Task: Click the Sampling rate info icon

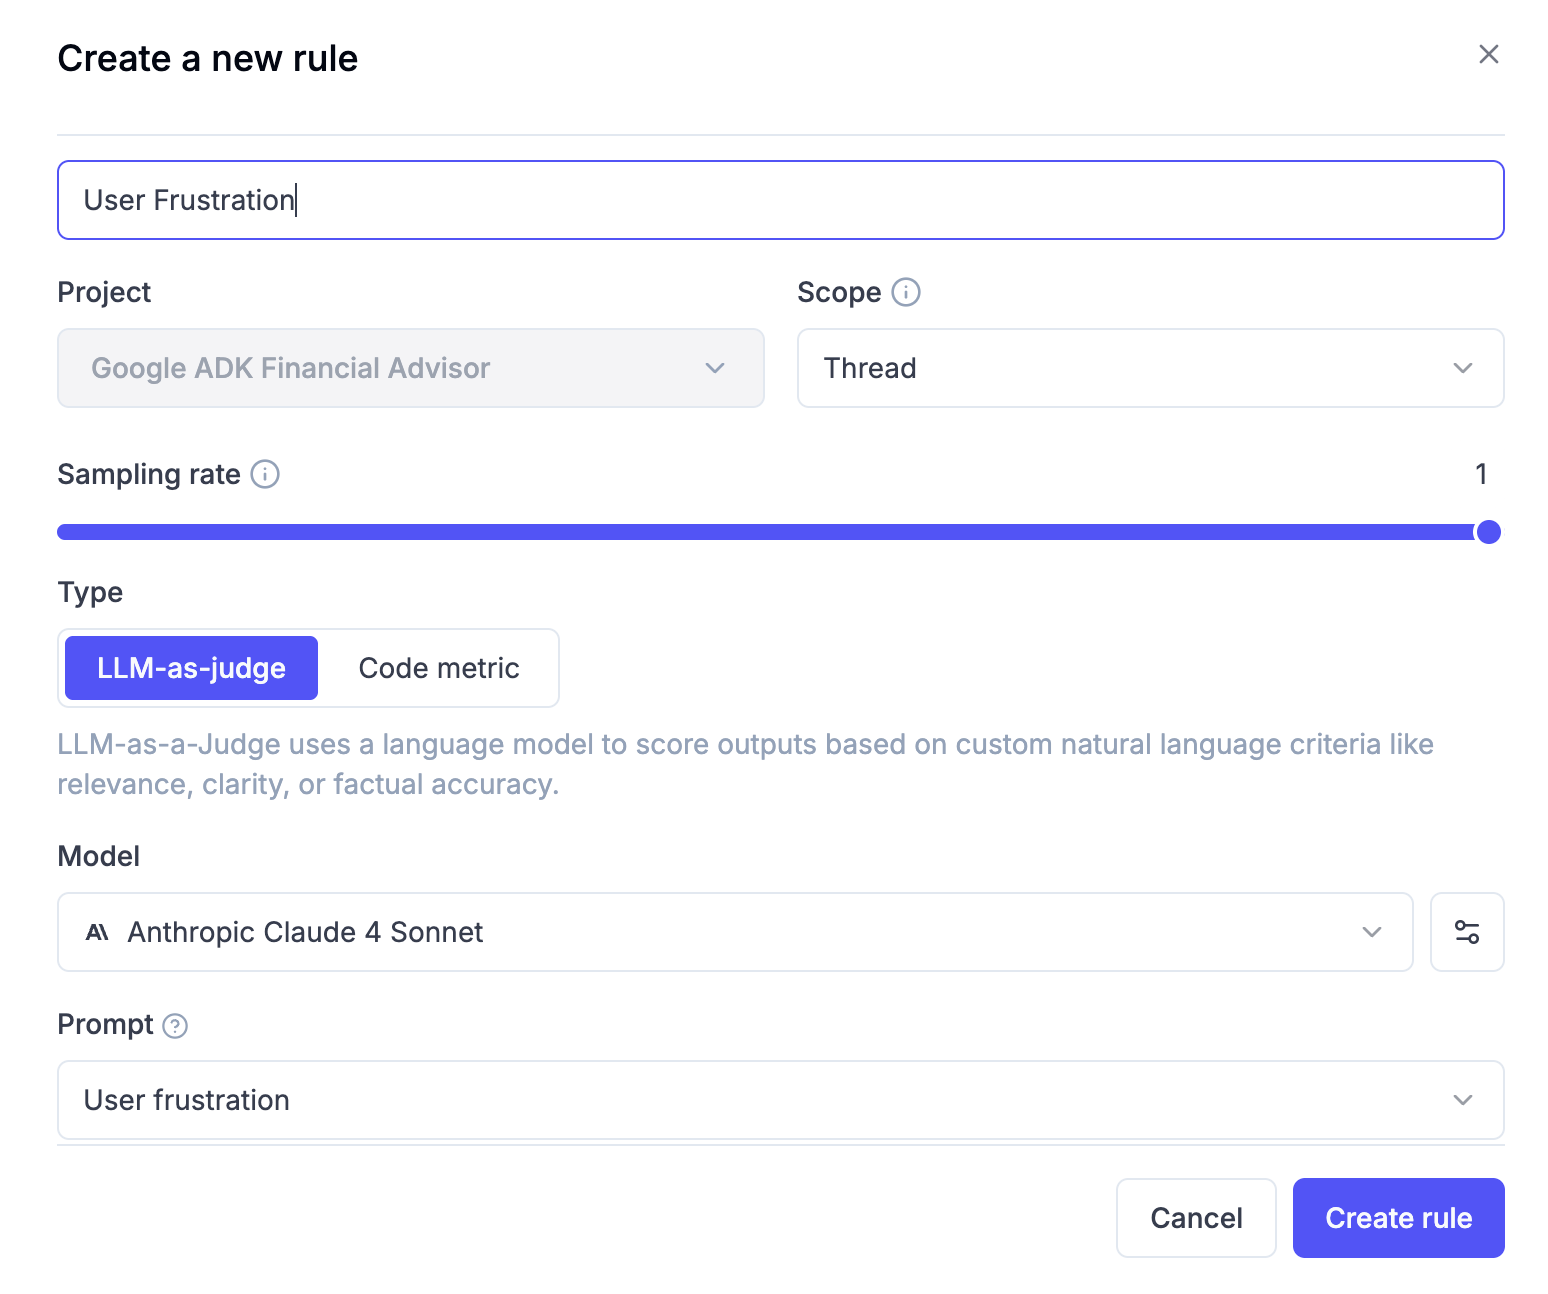Action: 264,474
